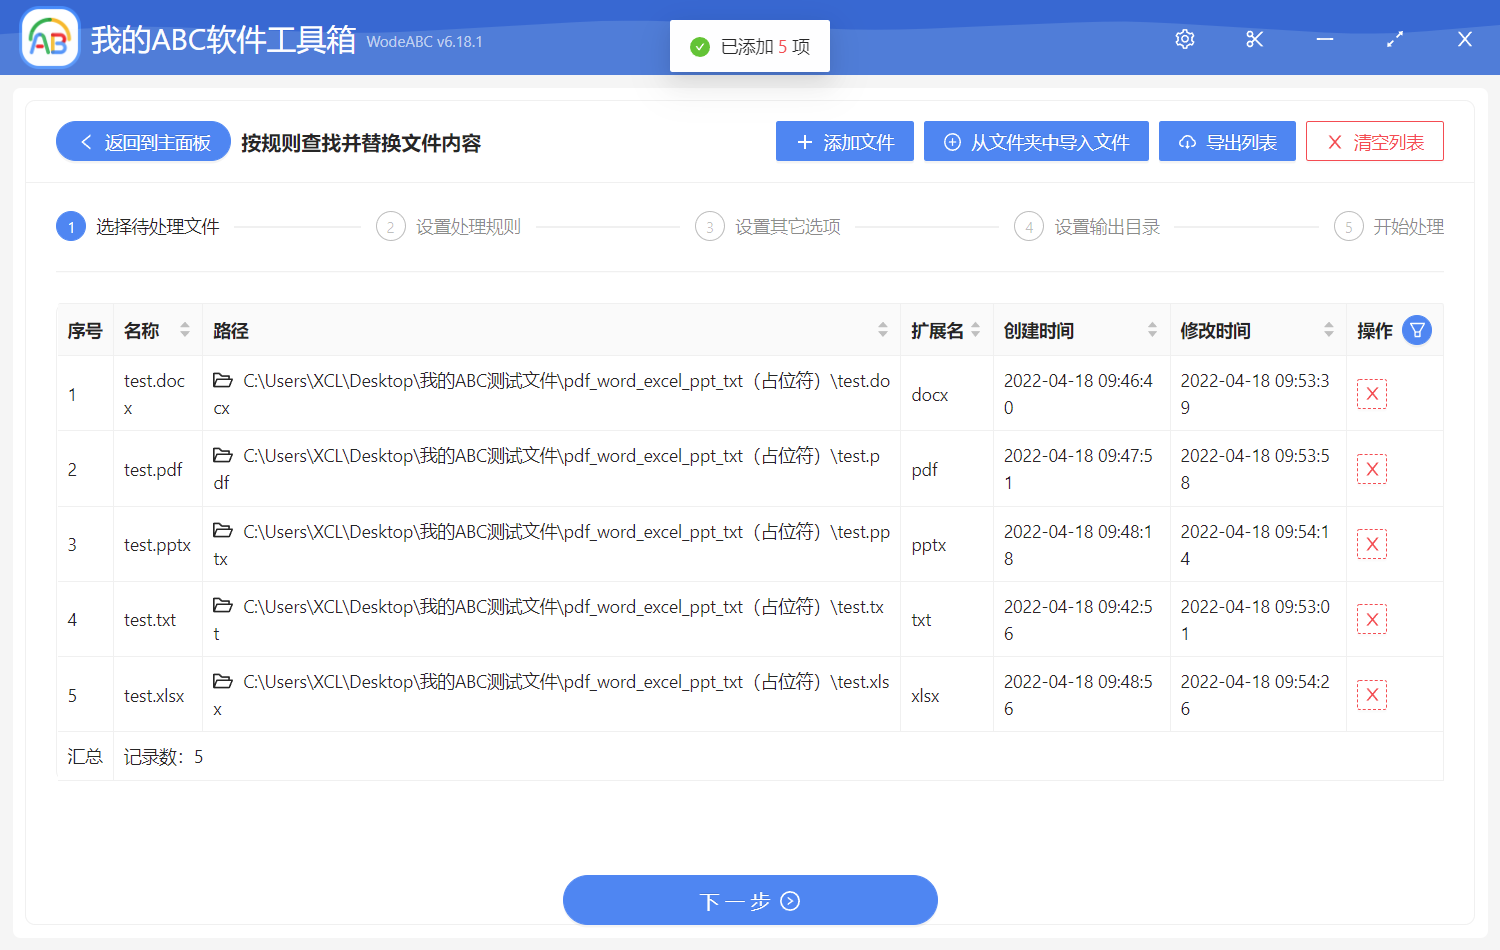Viewport: 1500px width, 950px height.
Task: Click the scissors icon in the title bar
Action: point(1254,39)
